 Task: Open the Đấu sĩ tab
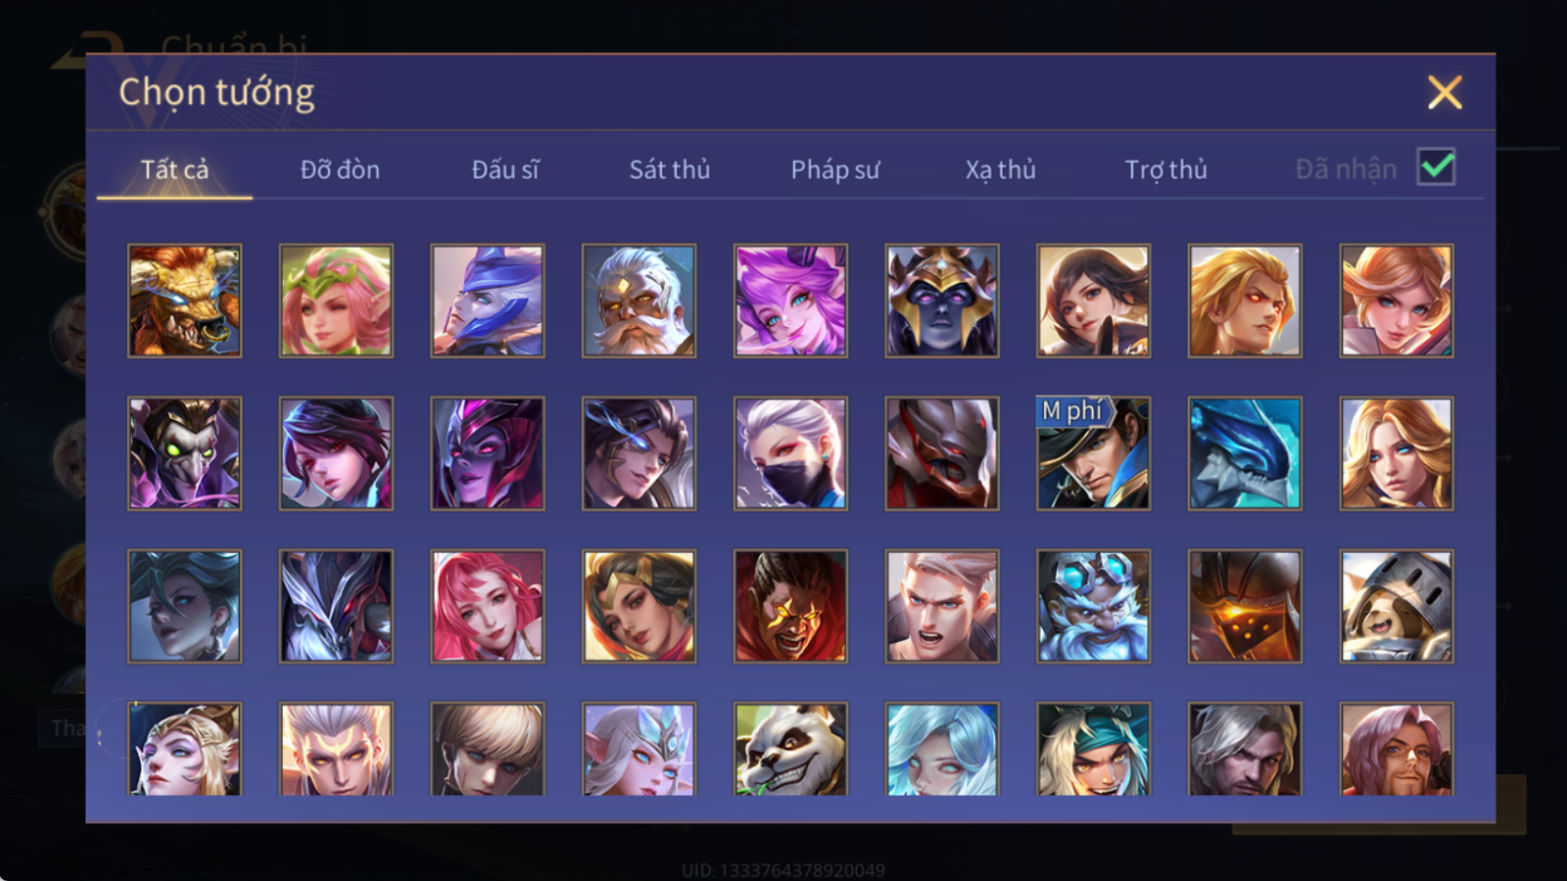click(x=505, y=170)
